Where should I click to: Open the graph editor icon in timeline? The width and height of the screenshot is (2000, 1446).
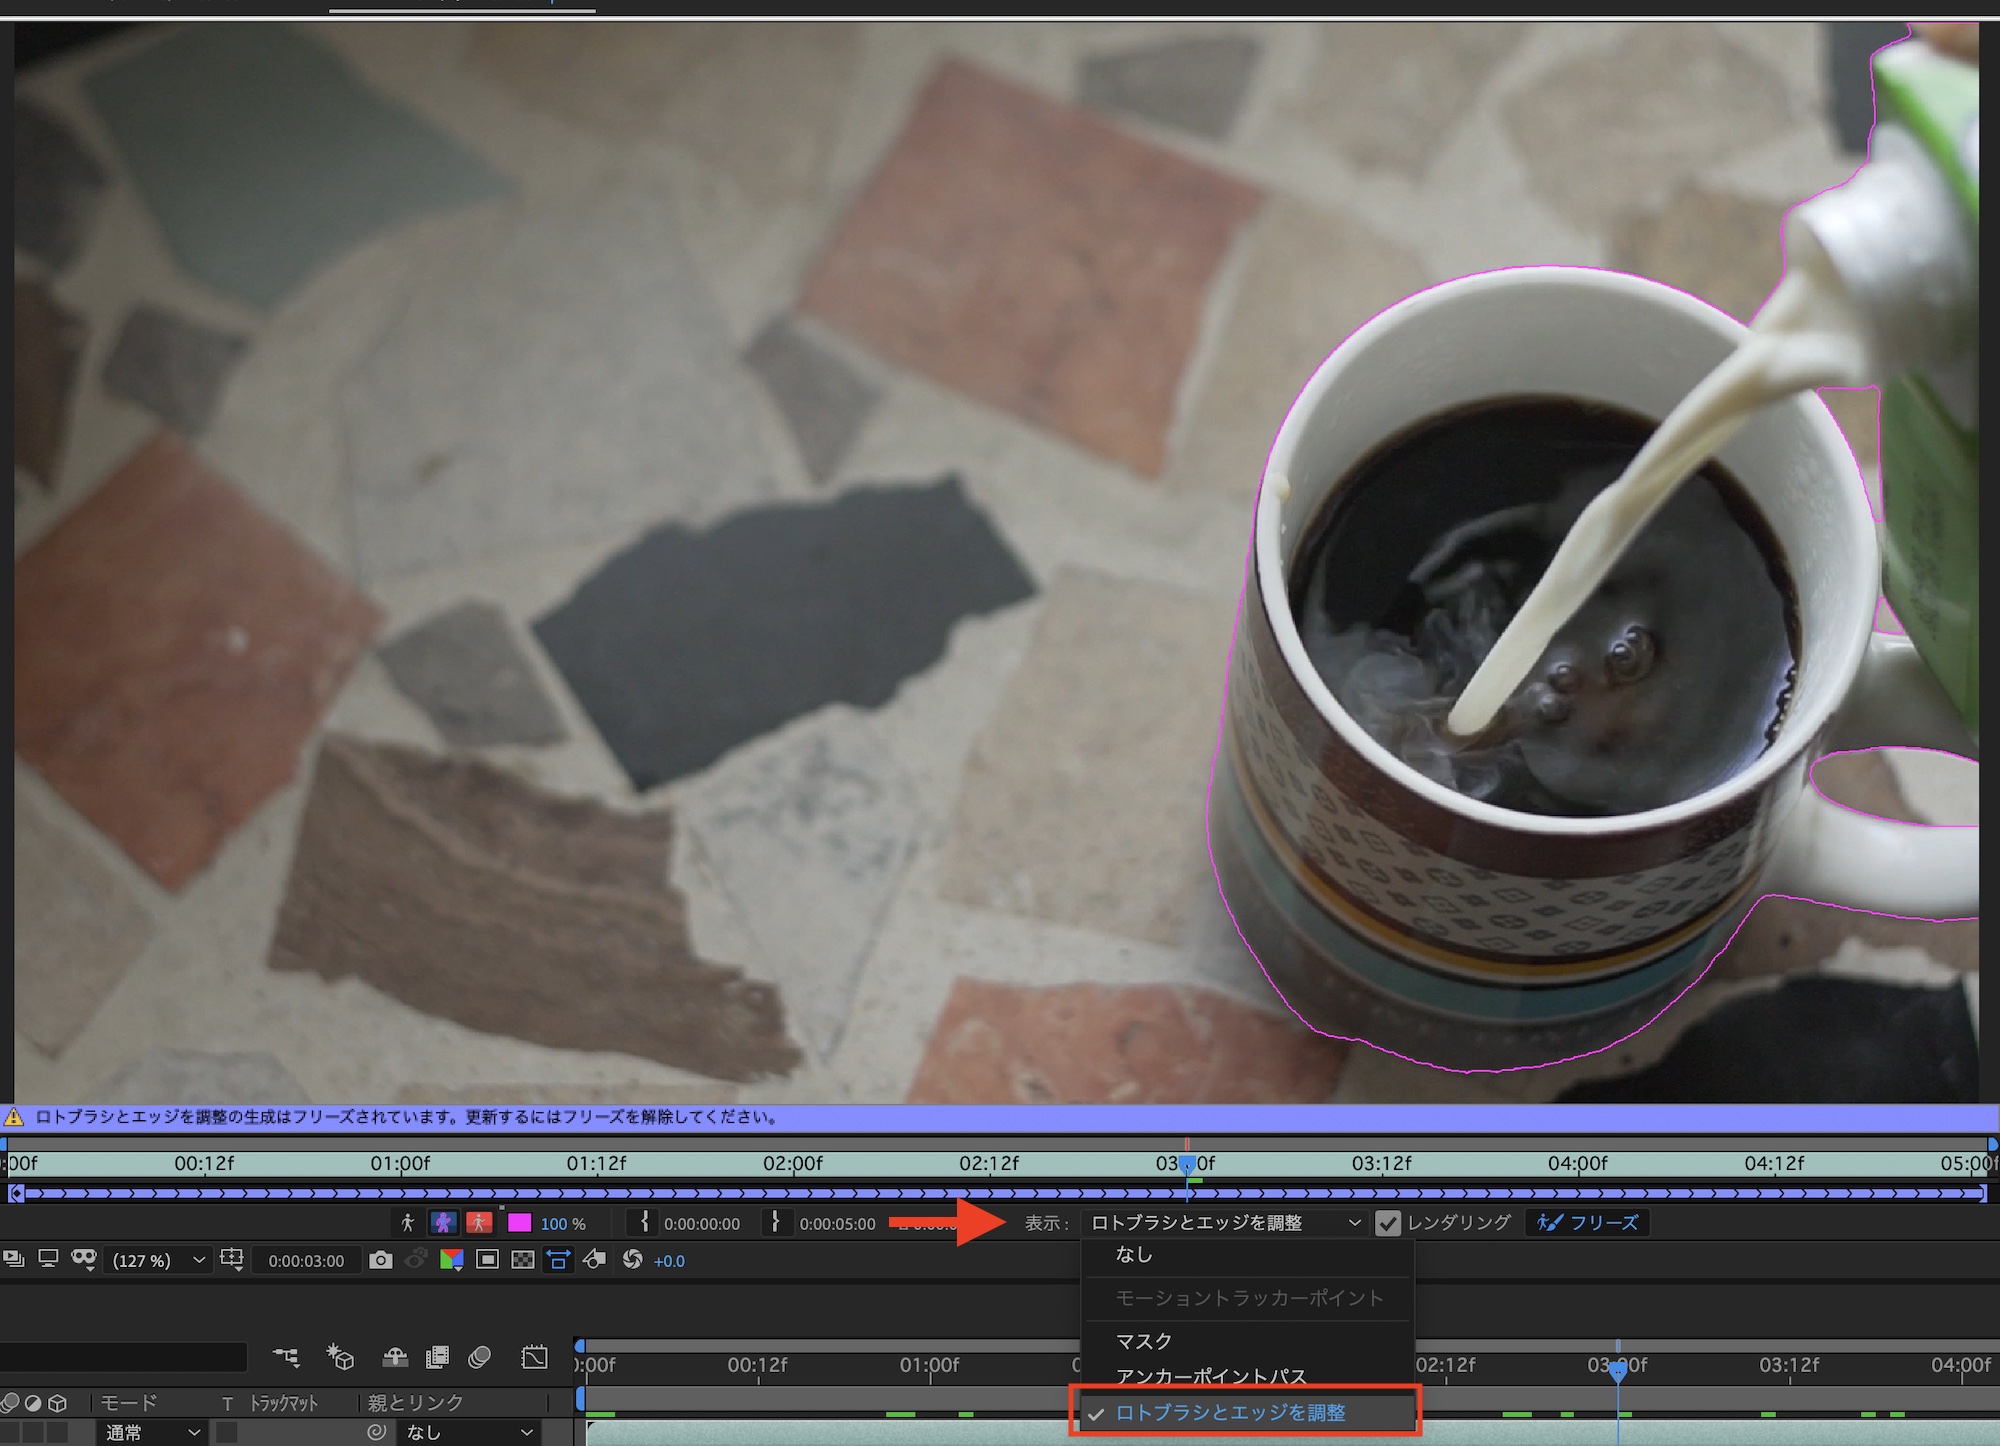(535, 1358)
